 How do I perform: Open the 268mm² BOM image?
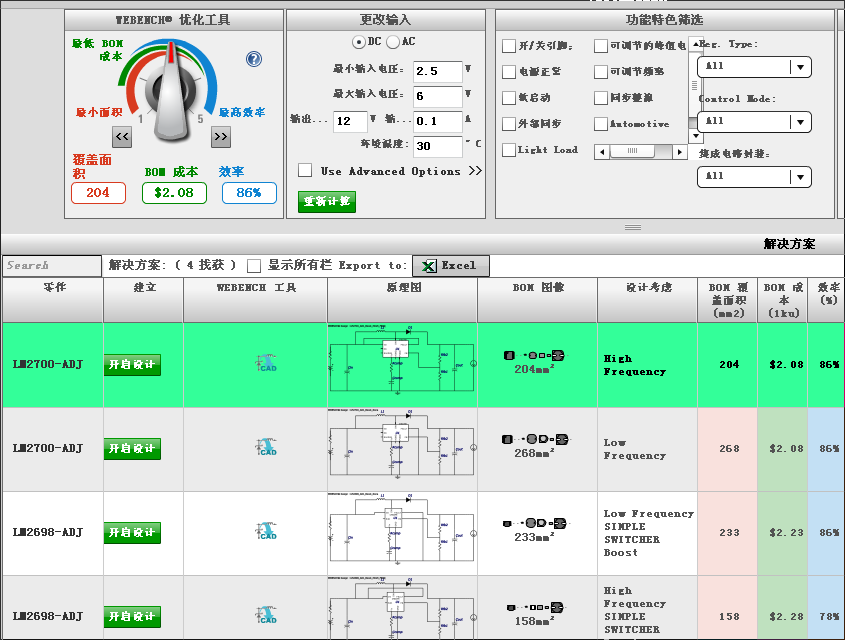click(535, 446)
